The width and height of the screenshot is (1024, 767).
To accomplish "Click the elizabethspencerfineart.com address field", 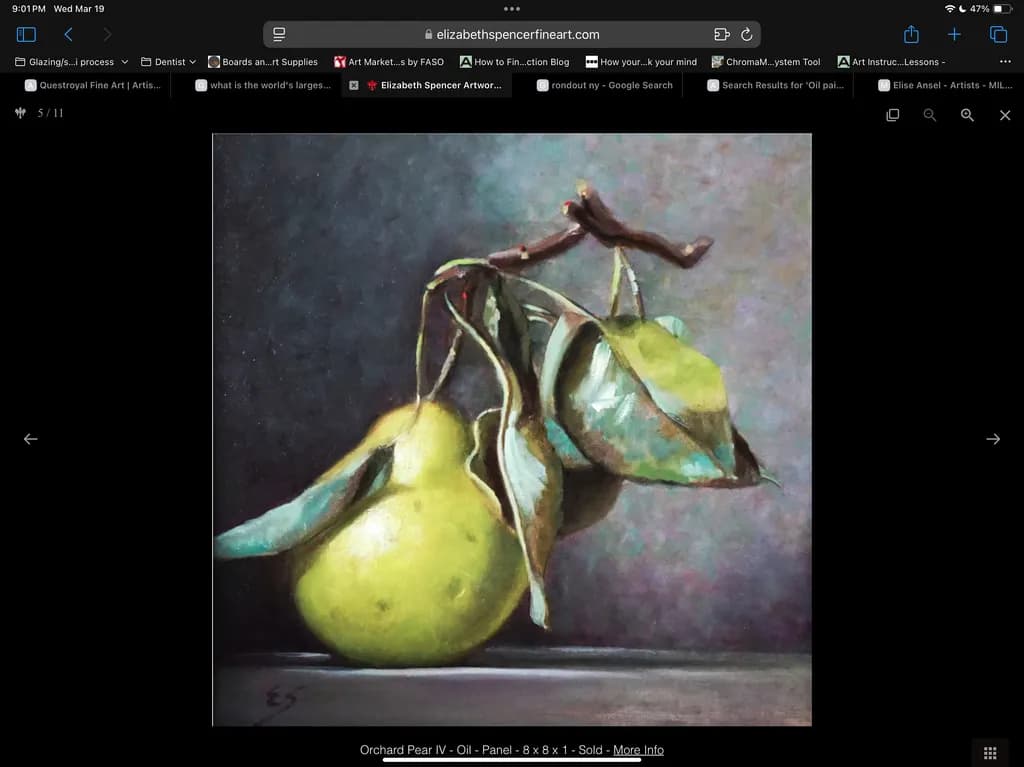I will point(511,35).
